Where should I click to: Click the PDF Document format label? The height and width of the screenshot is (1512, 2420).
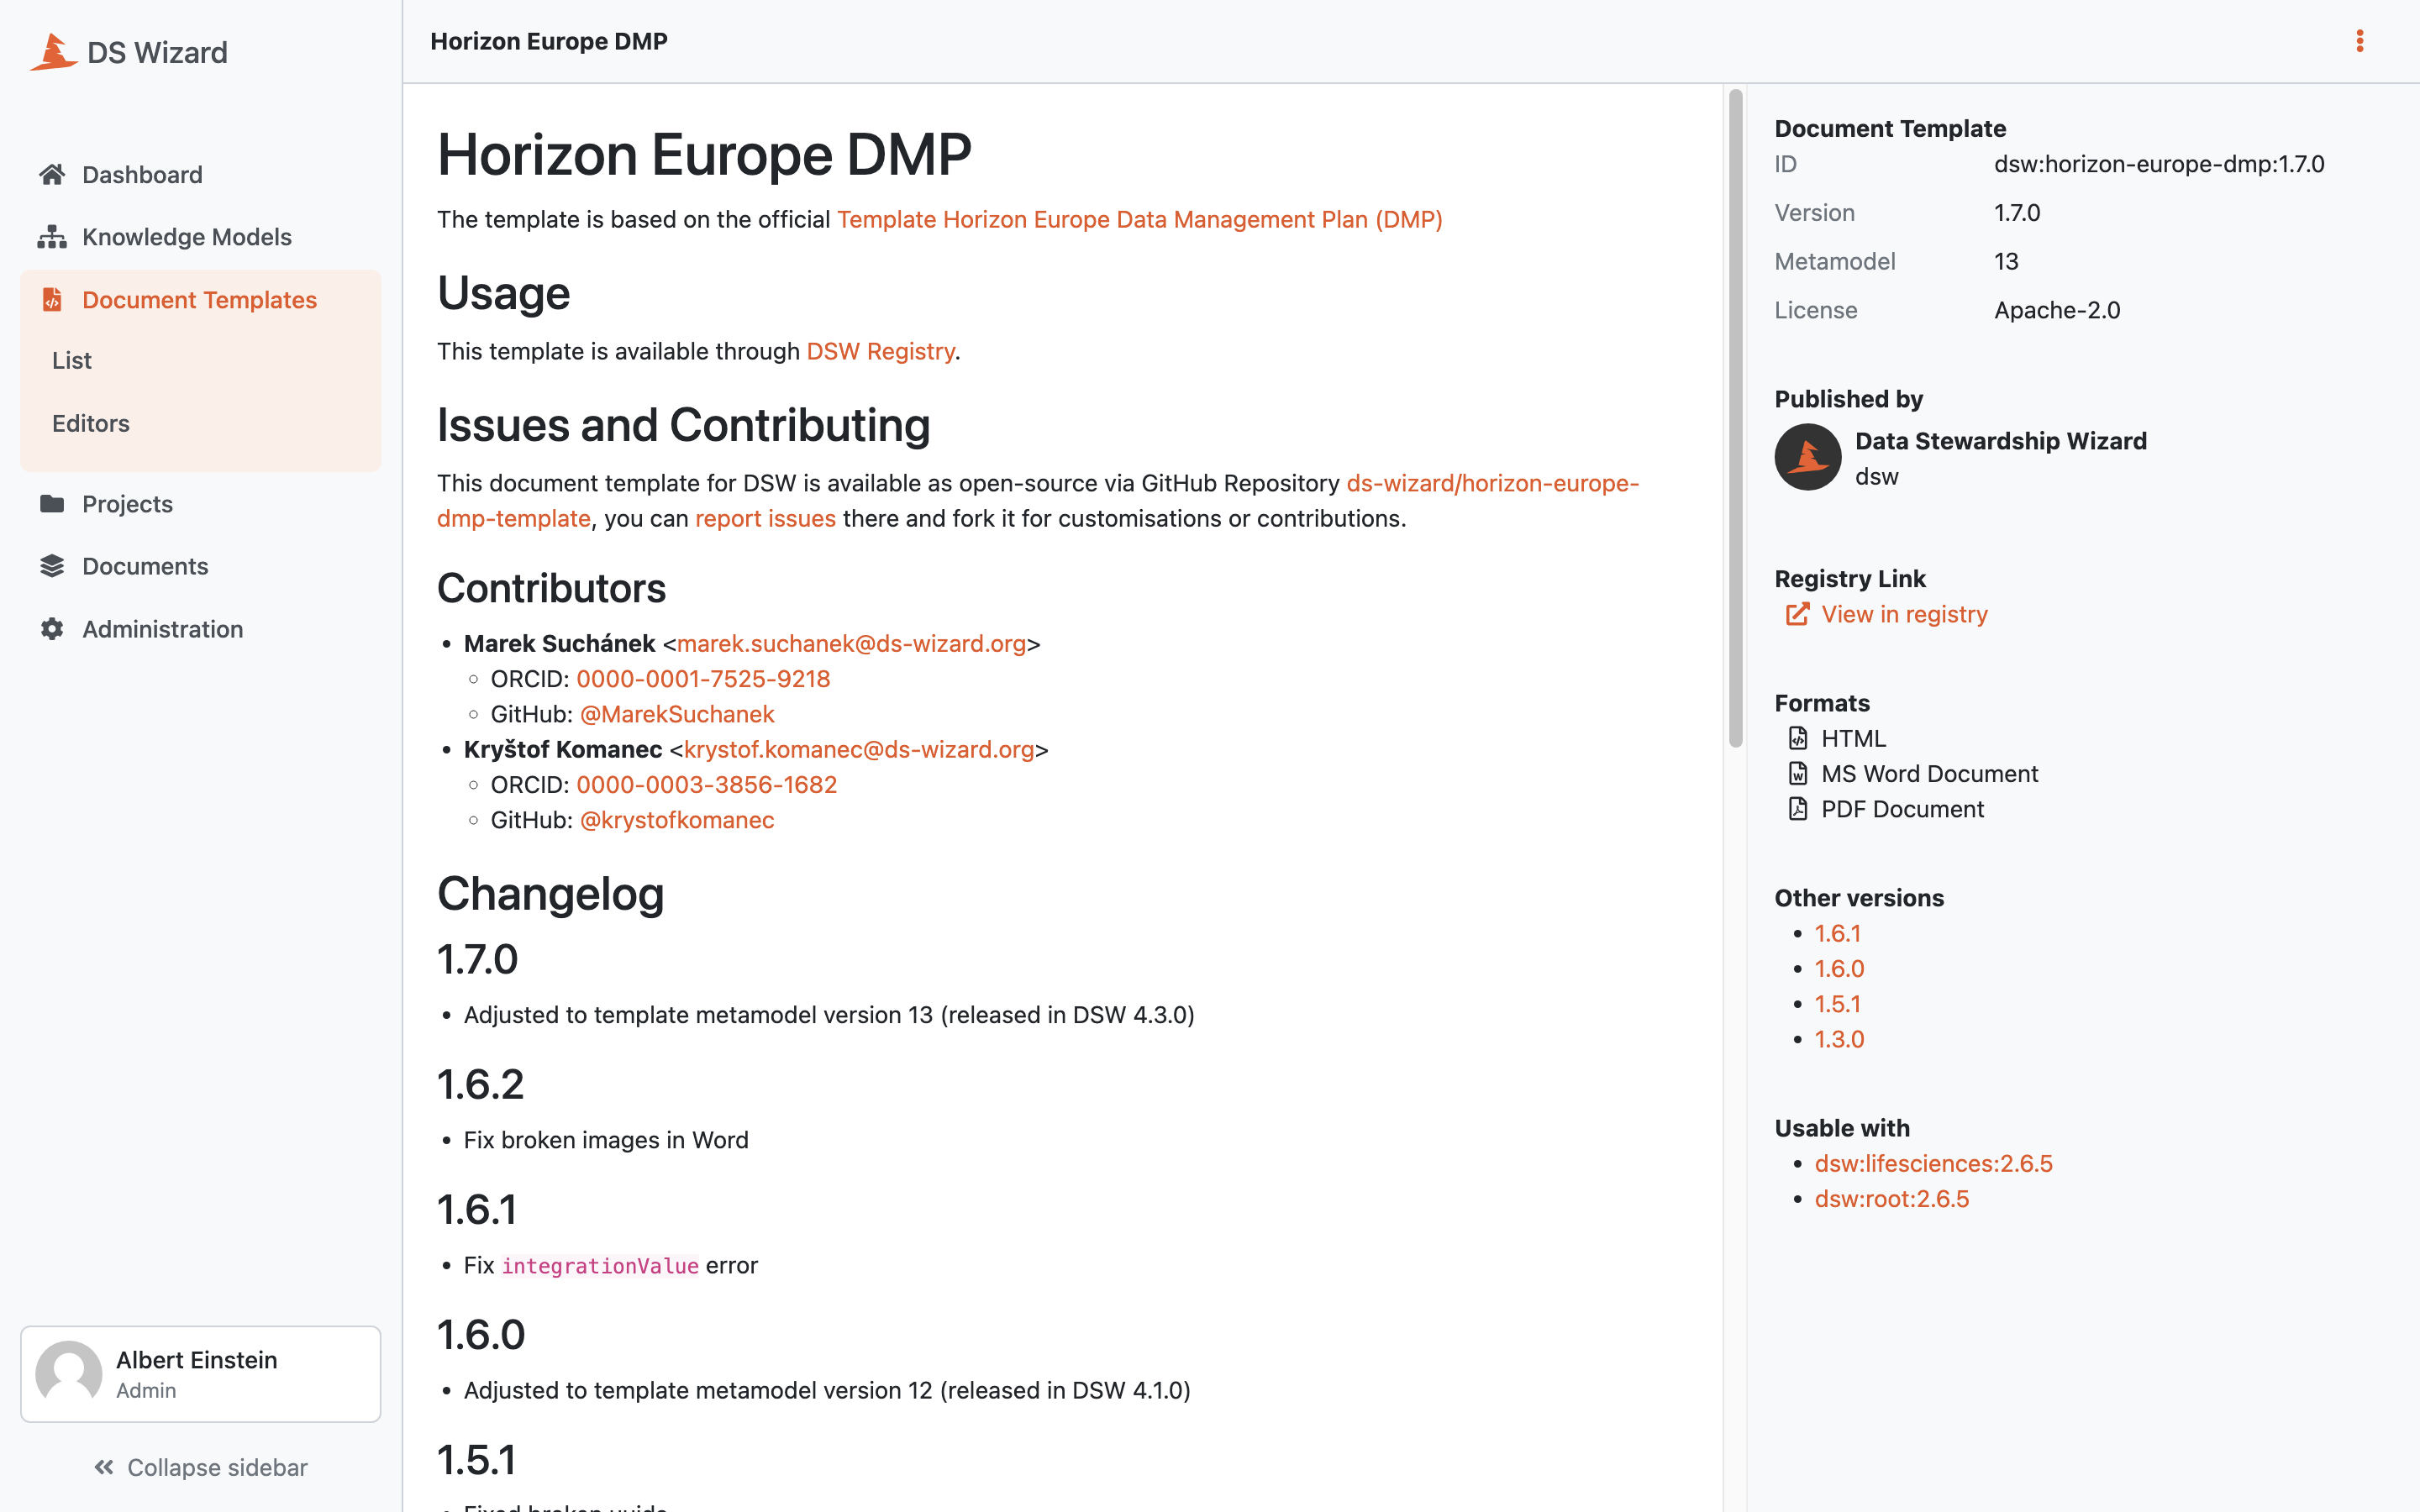coord(1902,808)
